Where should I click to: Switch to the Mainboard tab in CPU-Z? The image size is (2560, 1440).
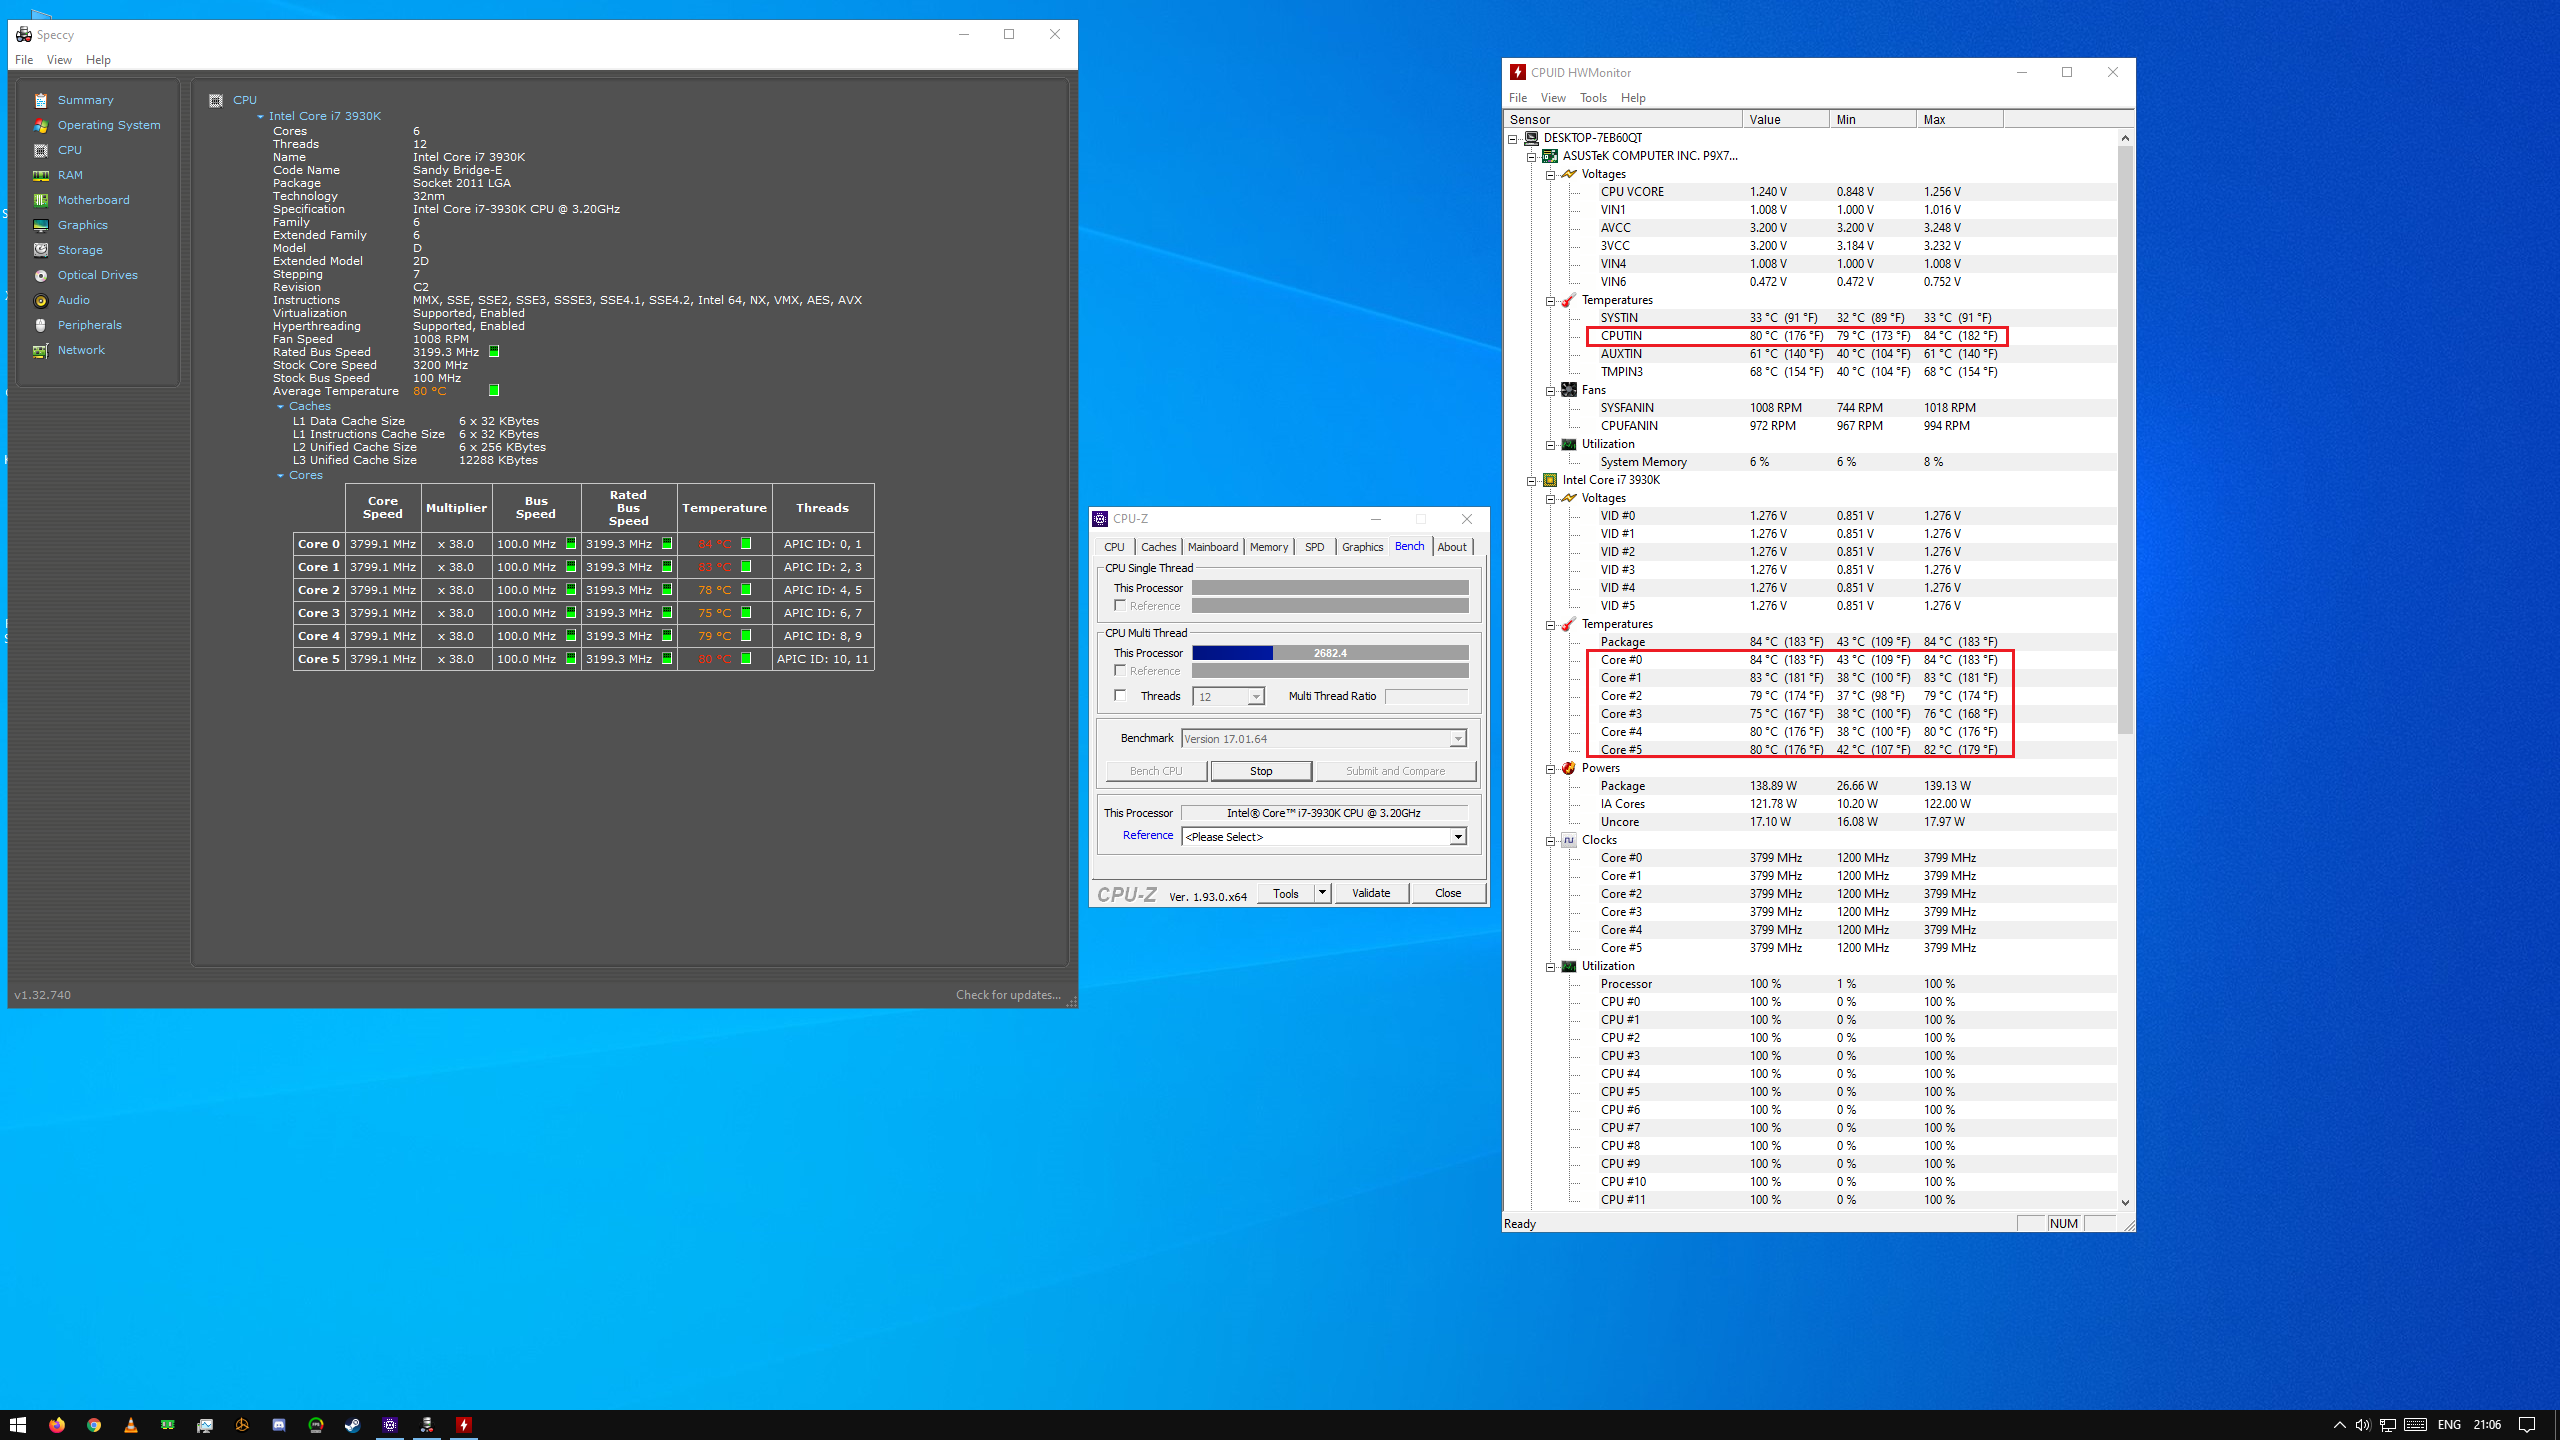1212,547
